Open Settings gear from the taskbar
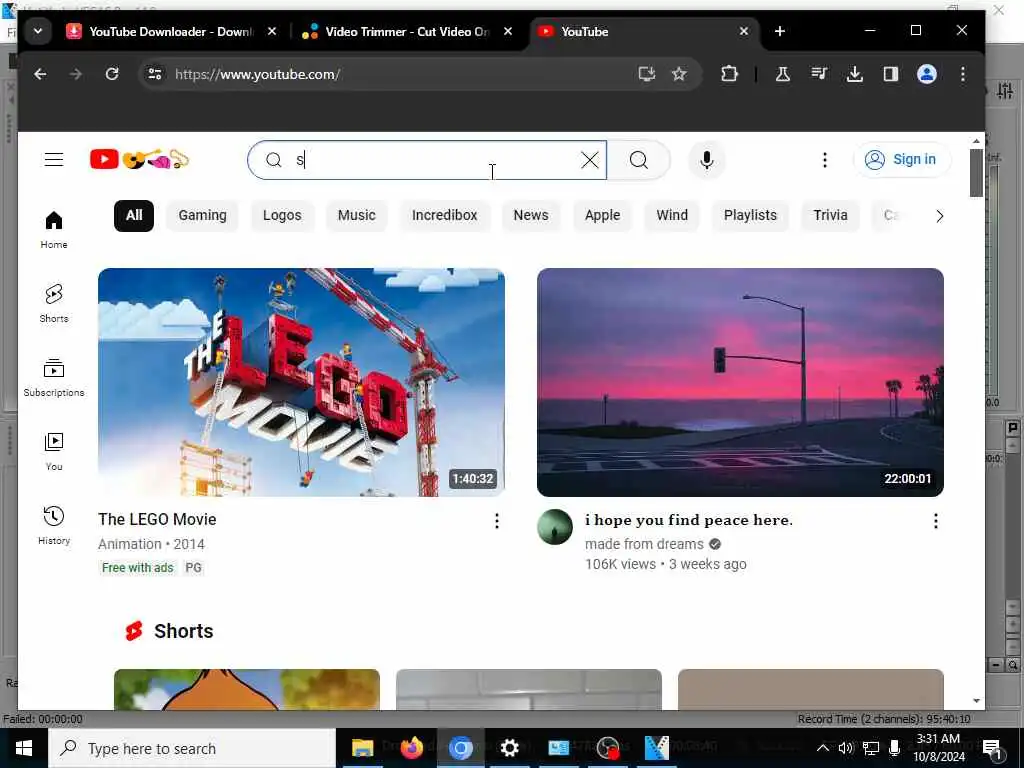Image resolution: width=1024 pixels, height=768 pixels. click(x=509, y=748)
